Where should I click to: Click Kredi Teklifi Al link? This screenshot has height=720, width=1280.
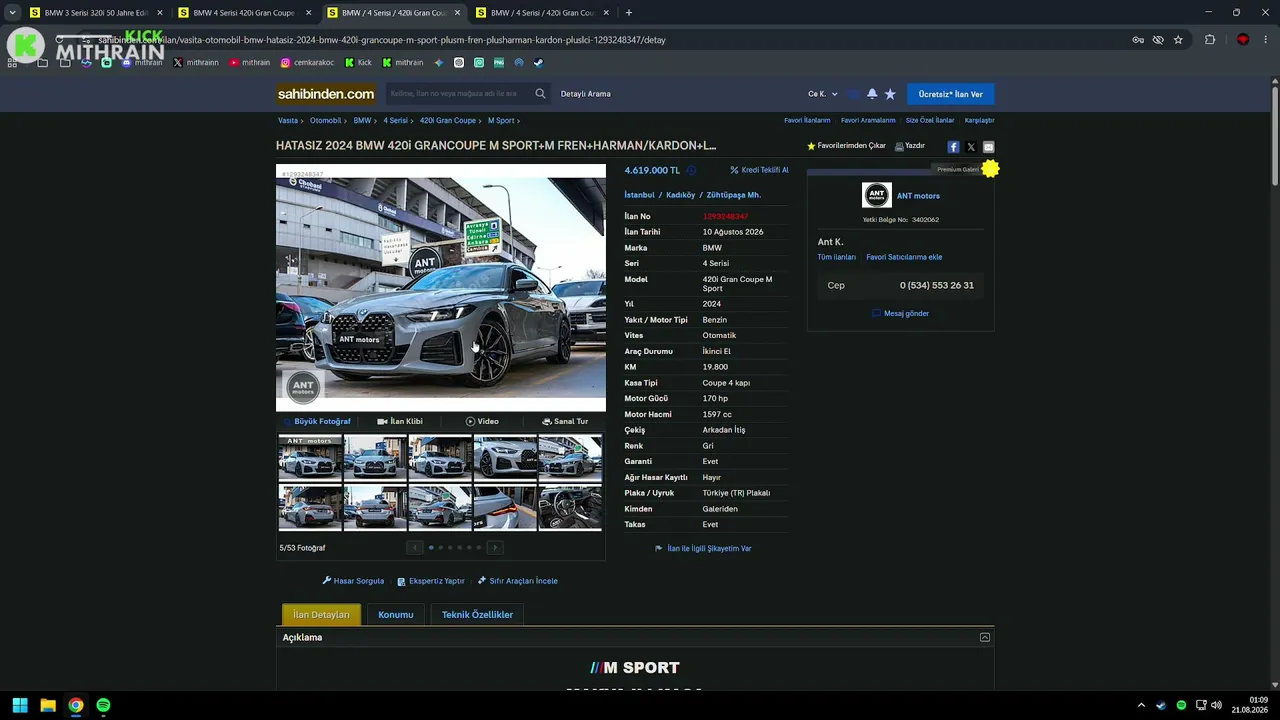[760, 170]
